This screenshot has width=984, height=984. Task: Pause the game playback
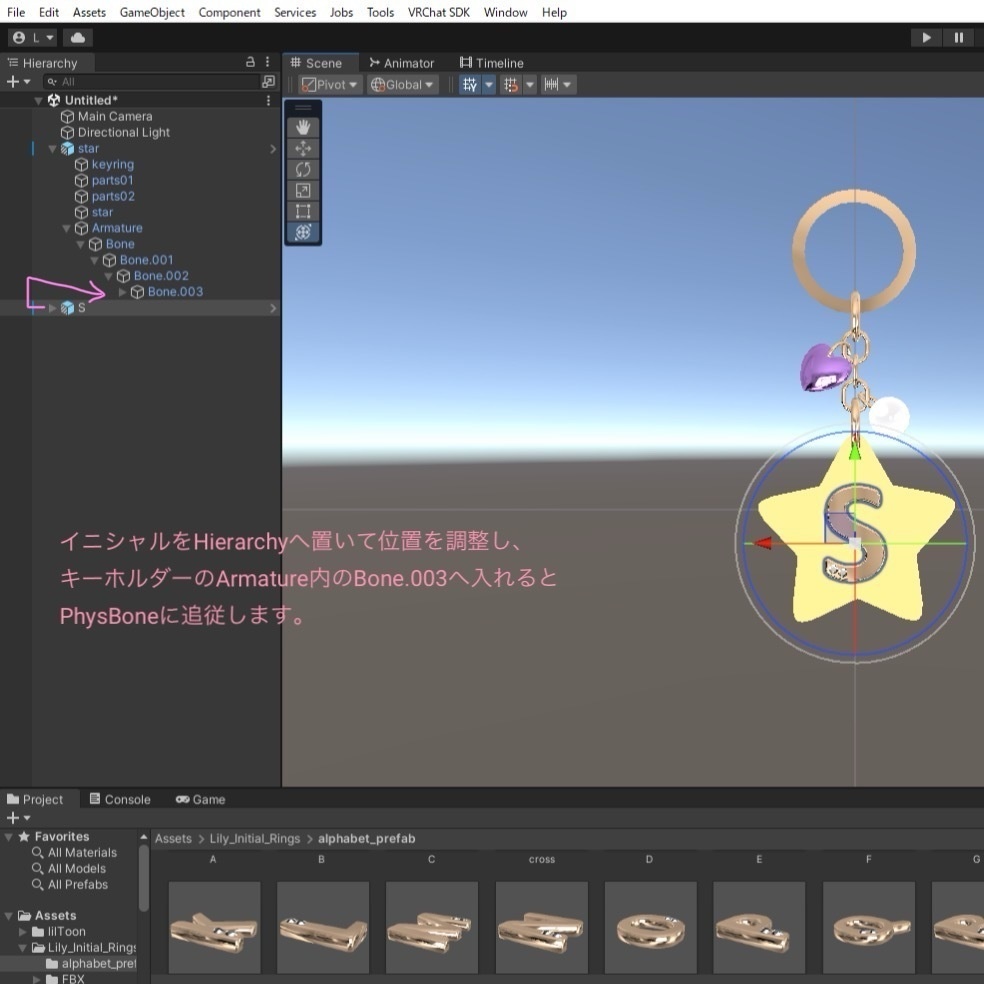[957, 36]
